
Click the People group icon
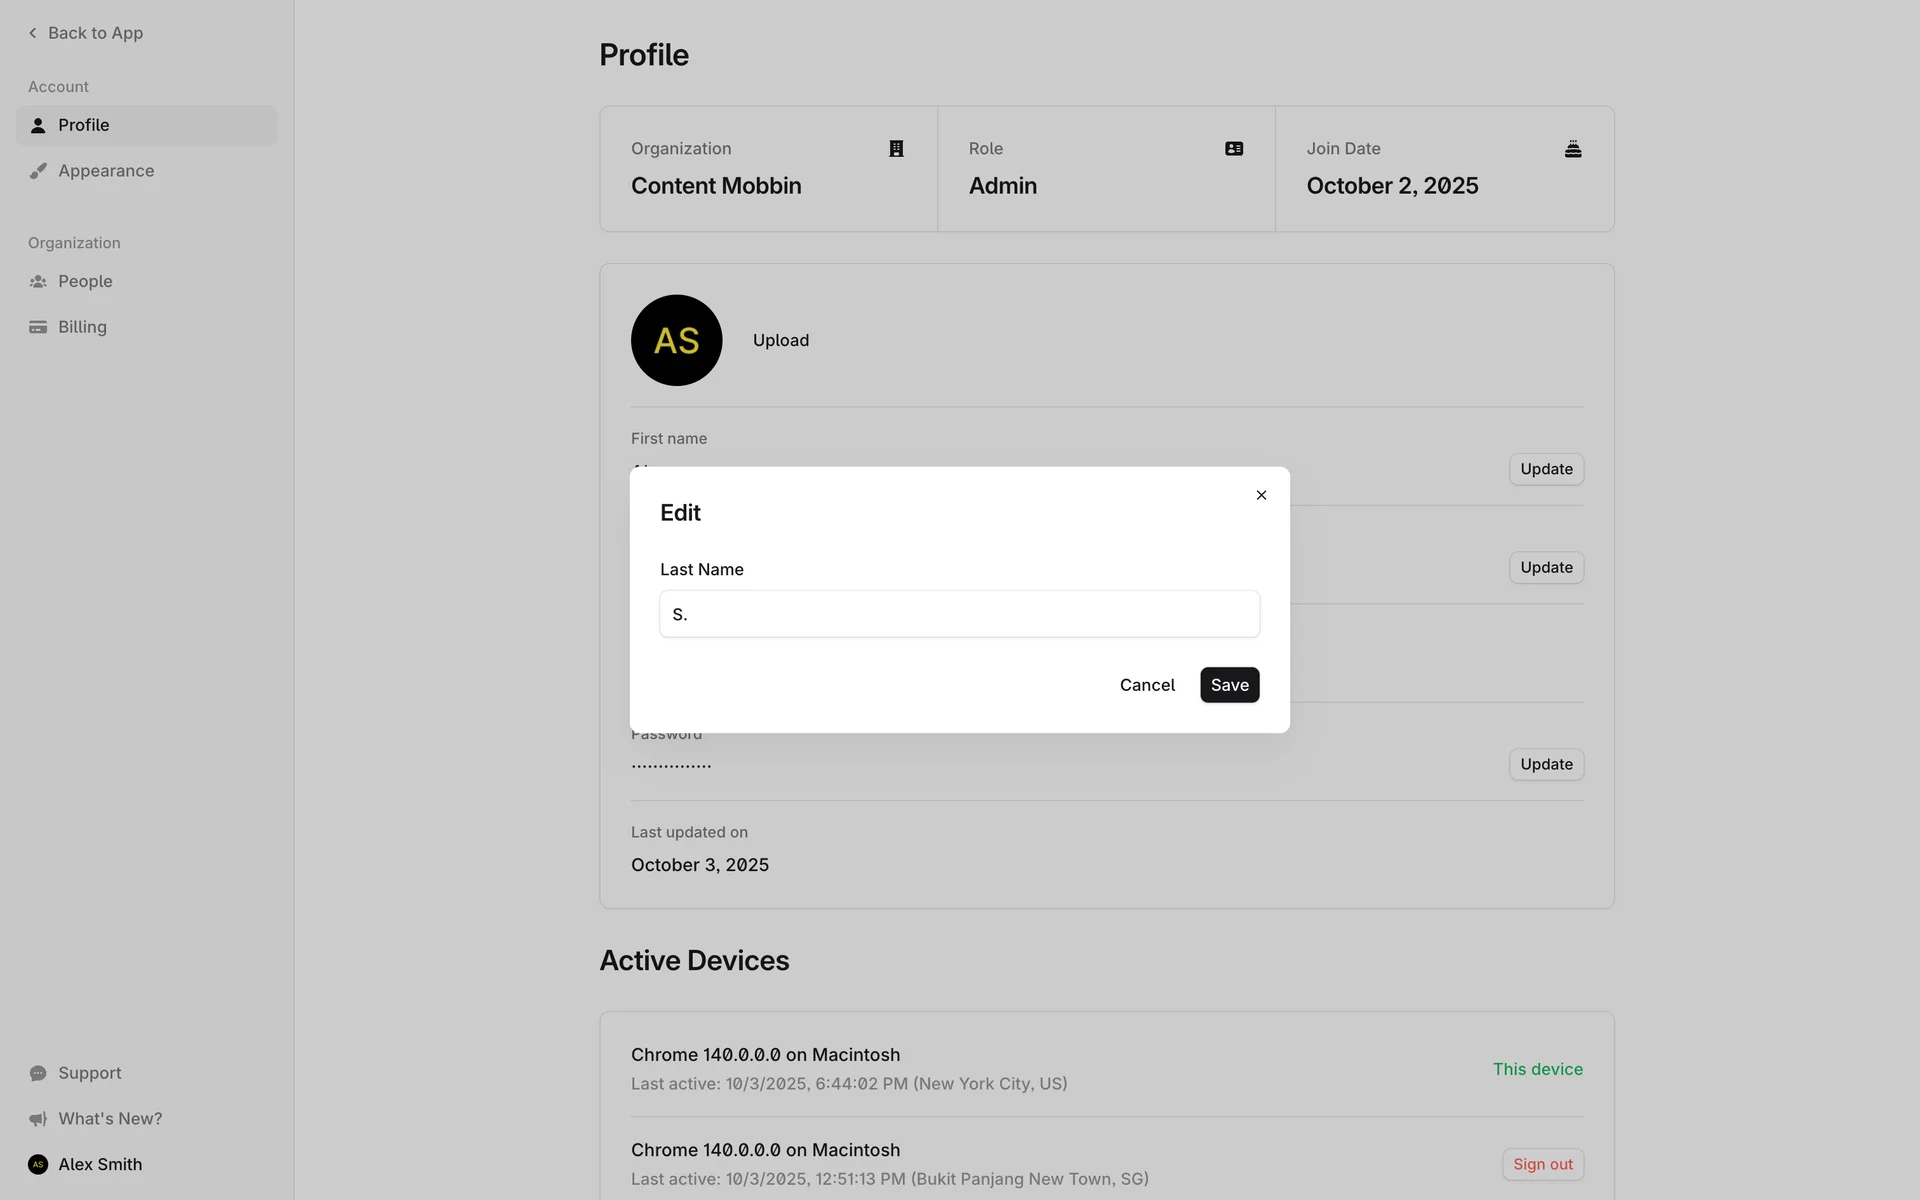[38, 282]
